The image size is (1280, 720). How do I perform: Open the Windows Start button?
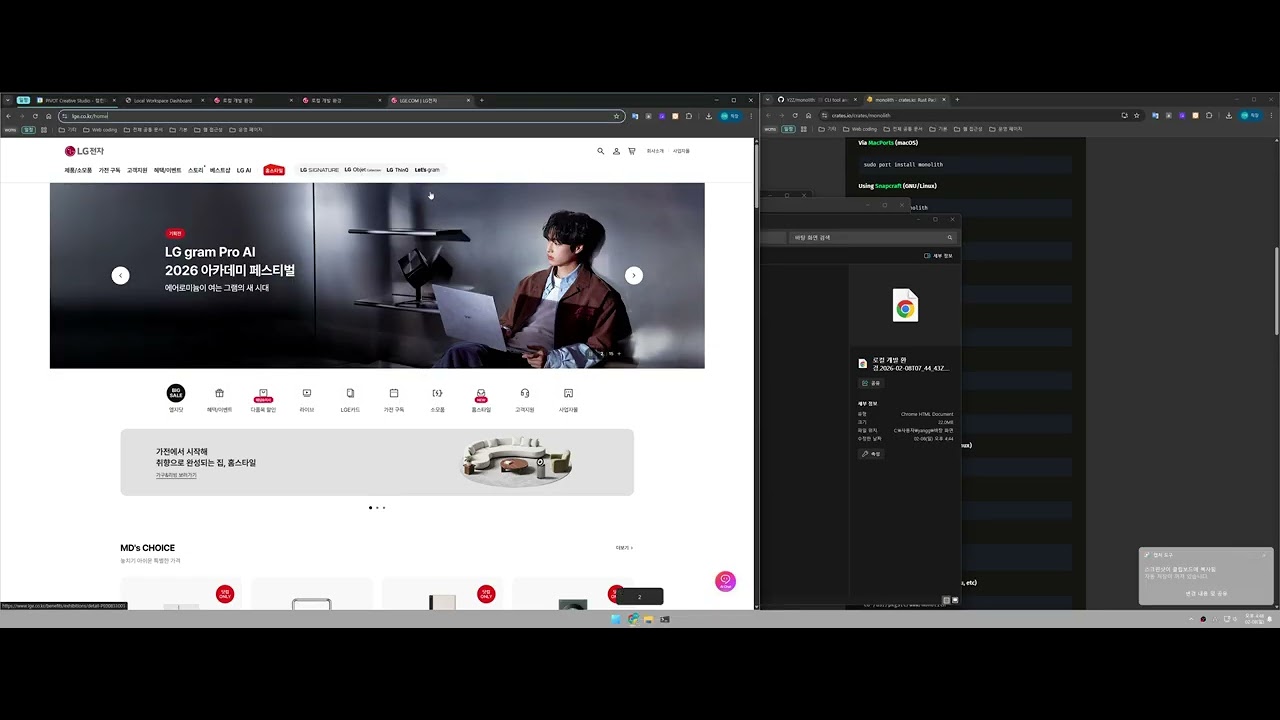click(x=616, y=619)
